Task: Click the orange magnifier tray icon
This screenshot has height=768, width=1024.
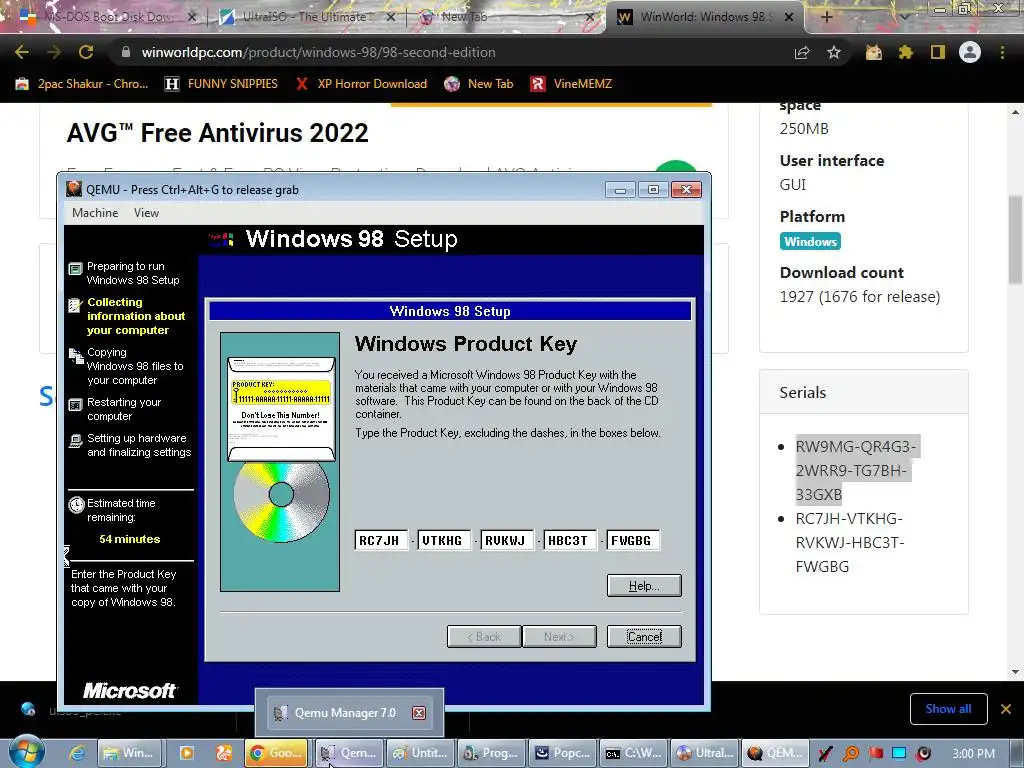Action: (850, 754)
